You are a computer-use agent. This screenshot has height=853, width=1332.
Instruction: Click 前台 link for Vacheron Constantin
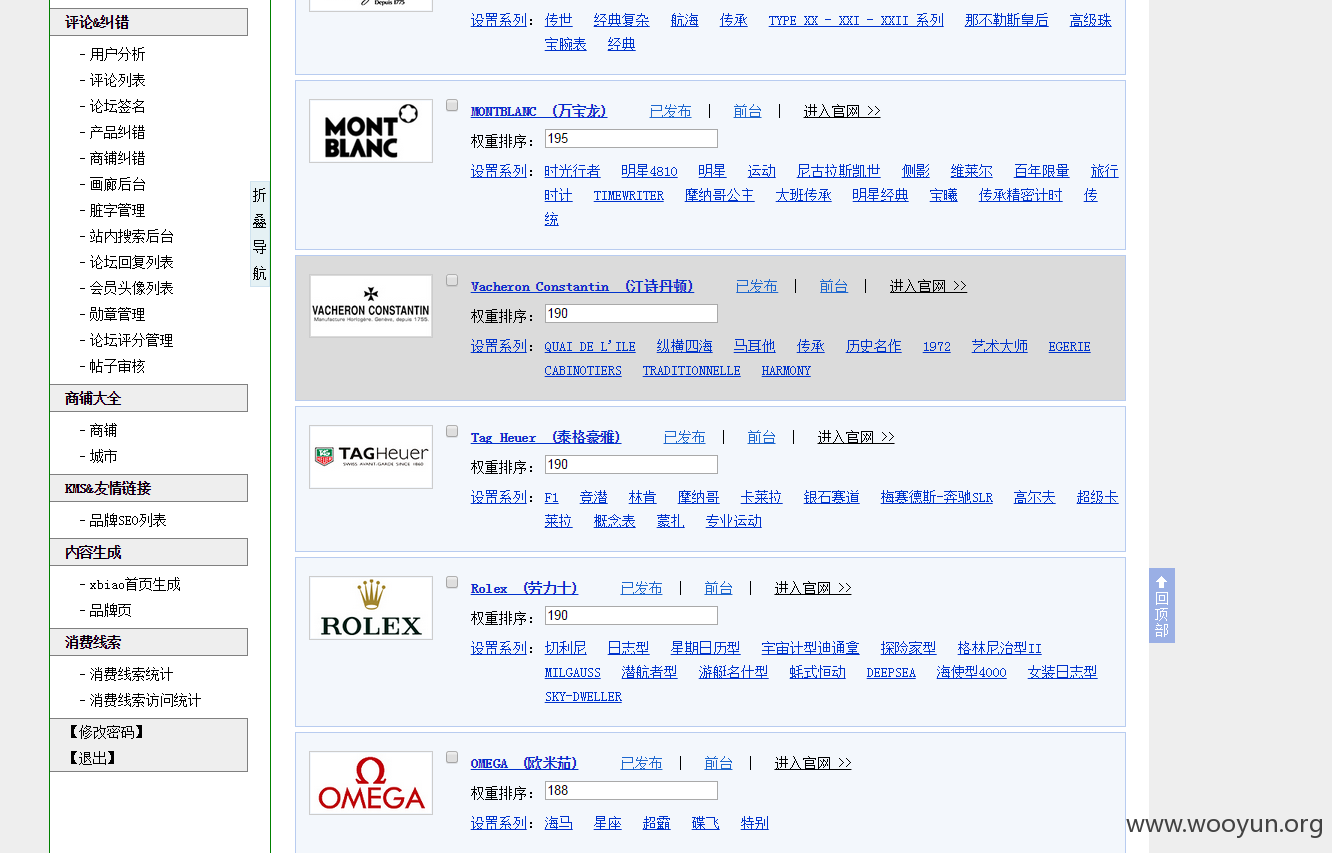point(833,286)
